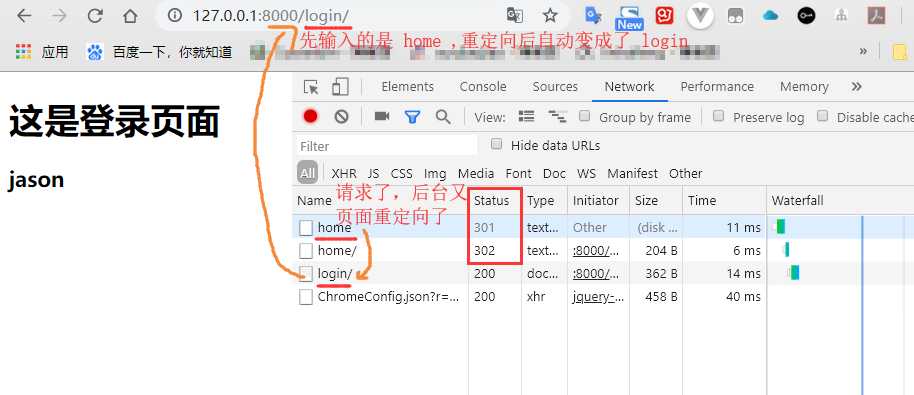914x395 pixels.
Task: Toggle the network filter funnel icon
Action: pos(413,117)
